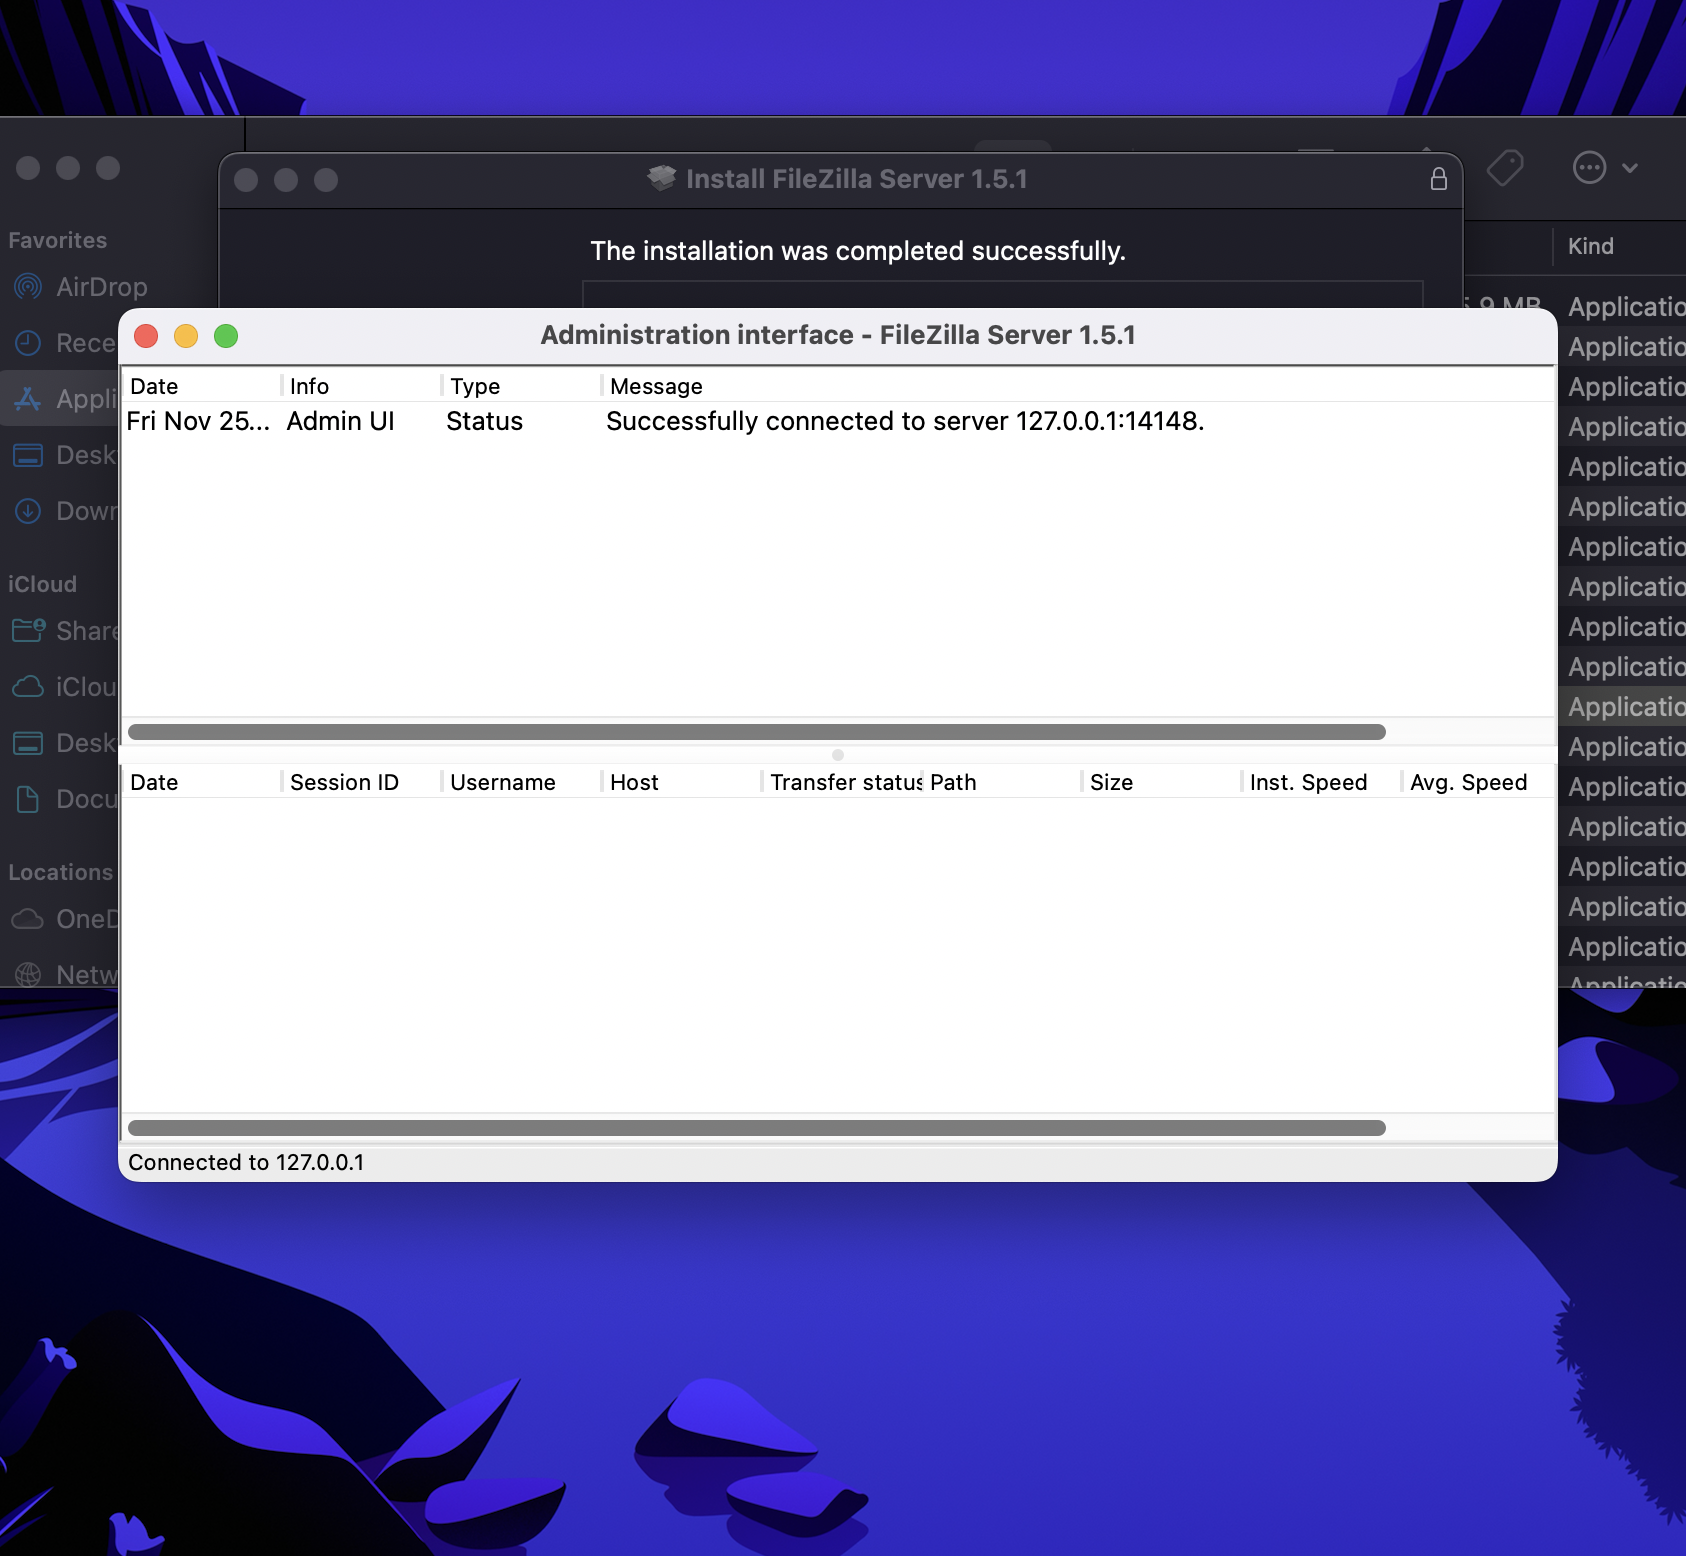Click the lock icon in installer title bar

[x=1439, y=179]
